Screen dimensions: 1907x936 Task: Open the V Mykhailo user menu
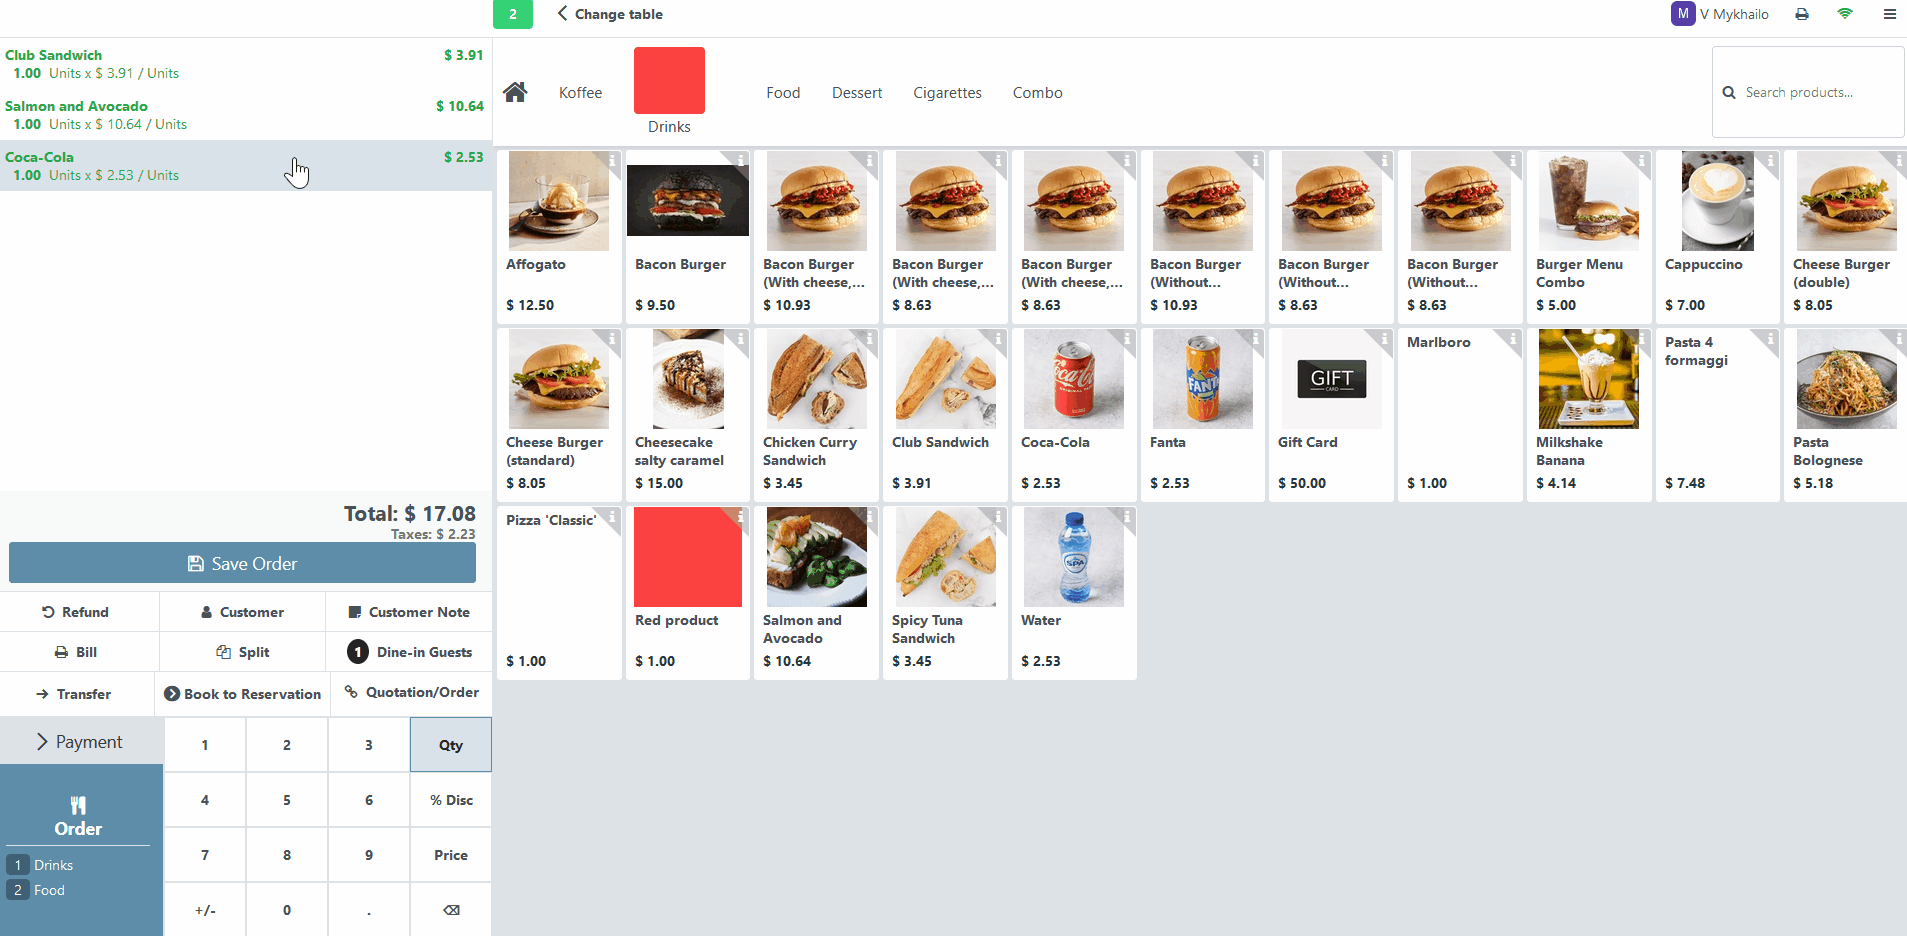1721,14
